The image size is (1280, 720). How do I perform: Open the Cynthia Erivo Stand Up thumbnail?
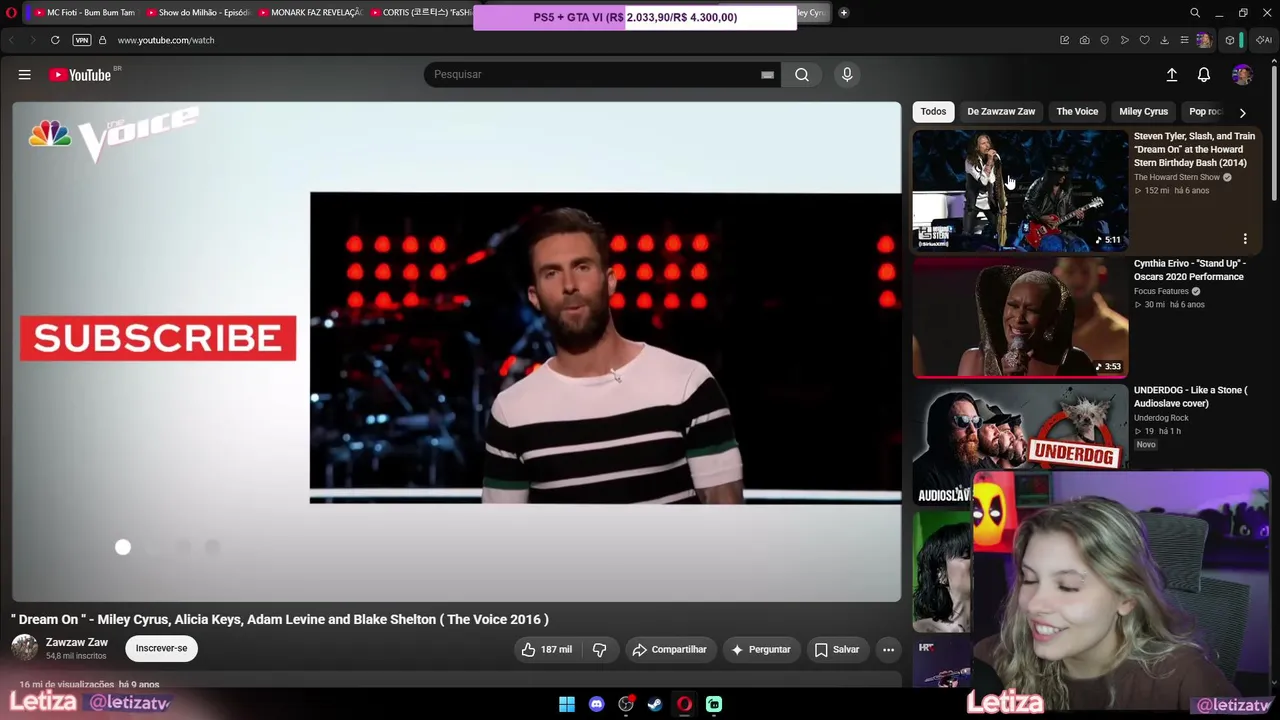(1020, 317)
